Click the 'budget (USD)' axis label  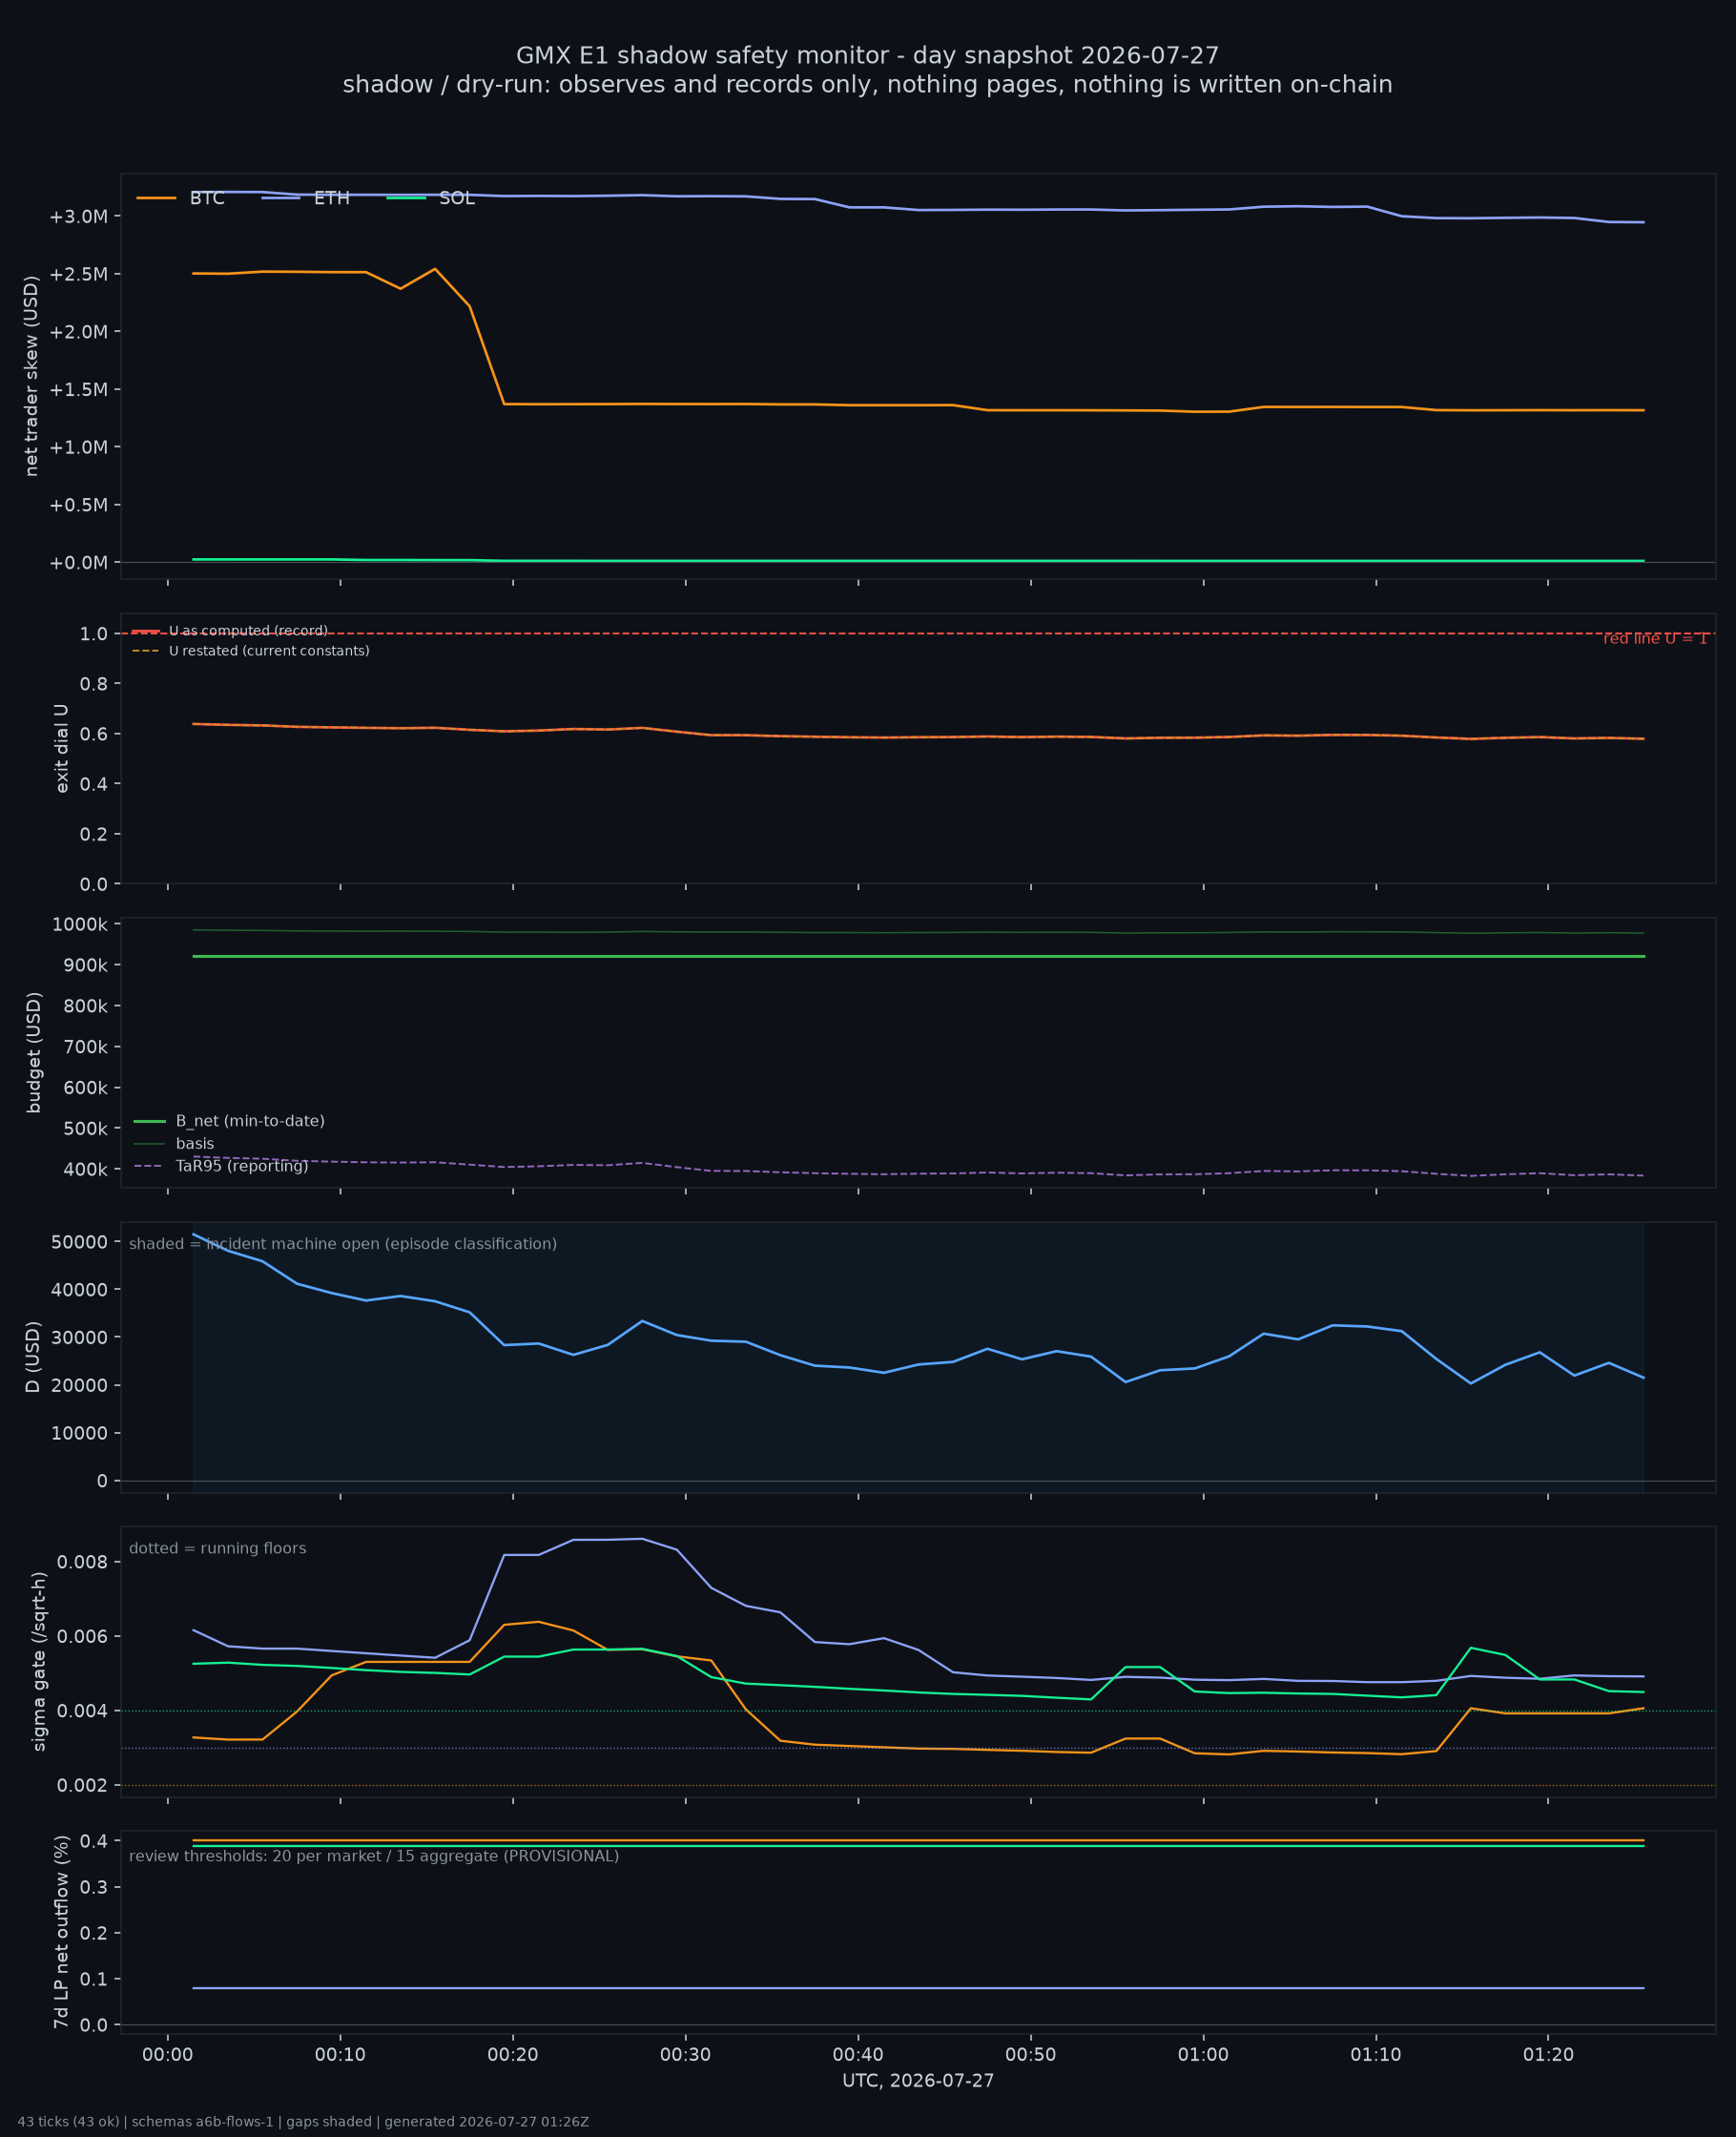tap(34, 1052)
